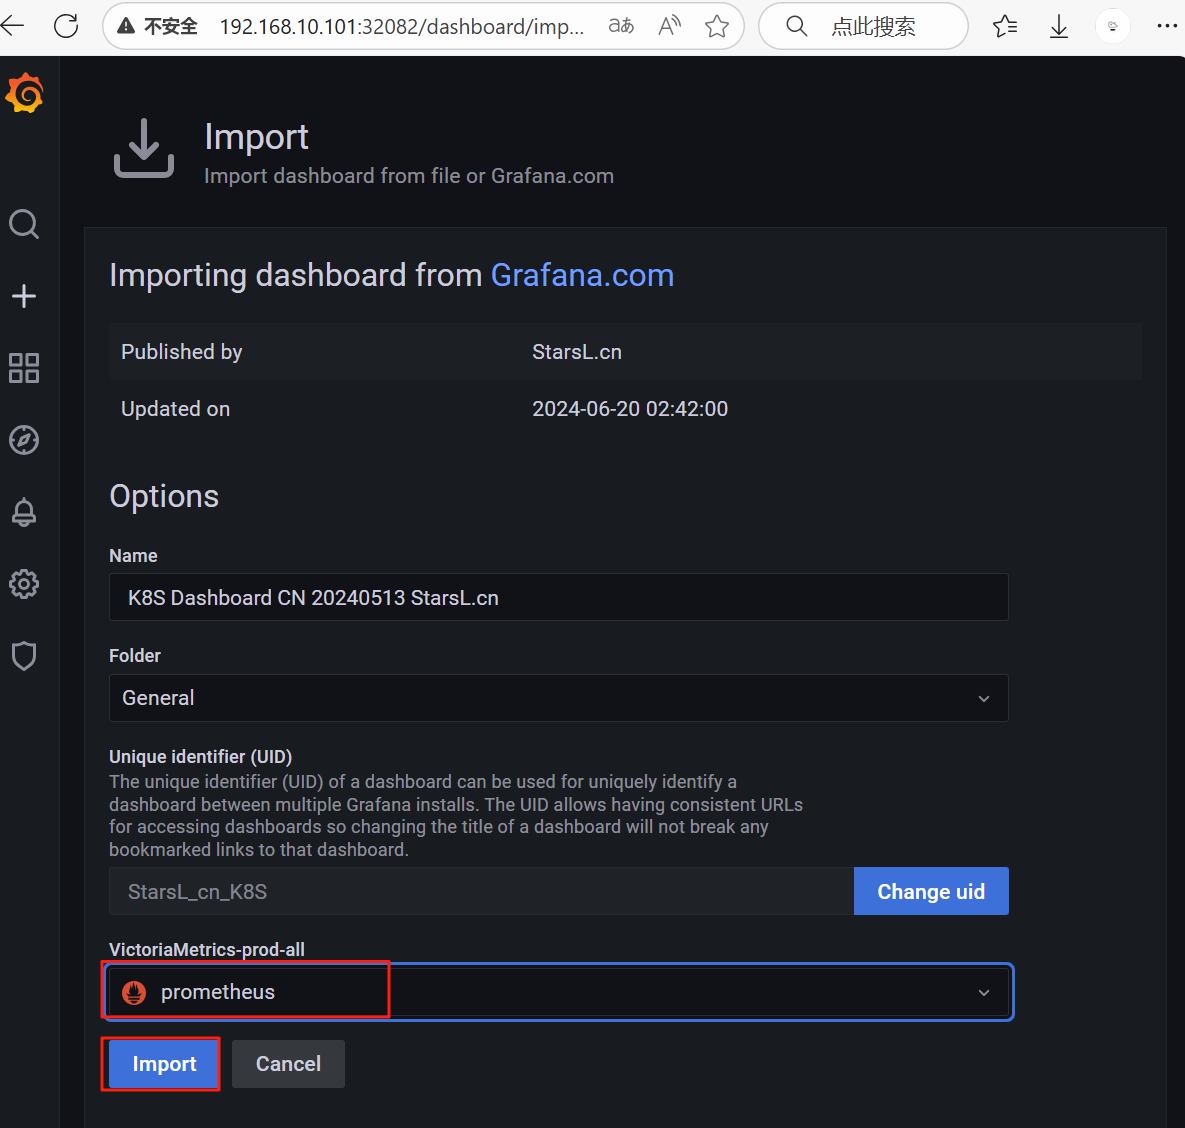1185x1128 pixels.
Task: Open the browser profile avatar
Action: [1112, 26]
